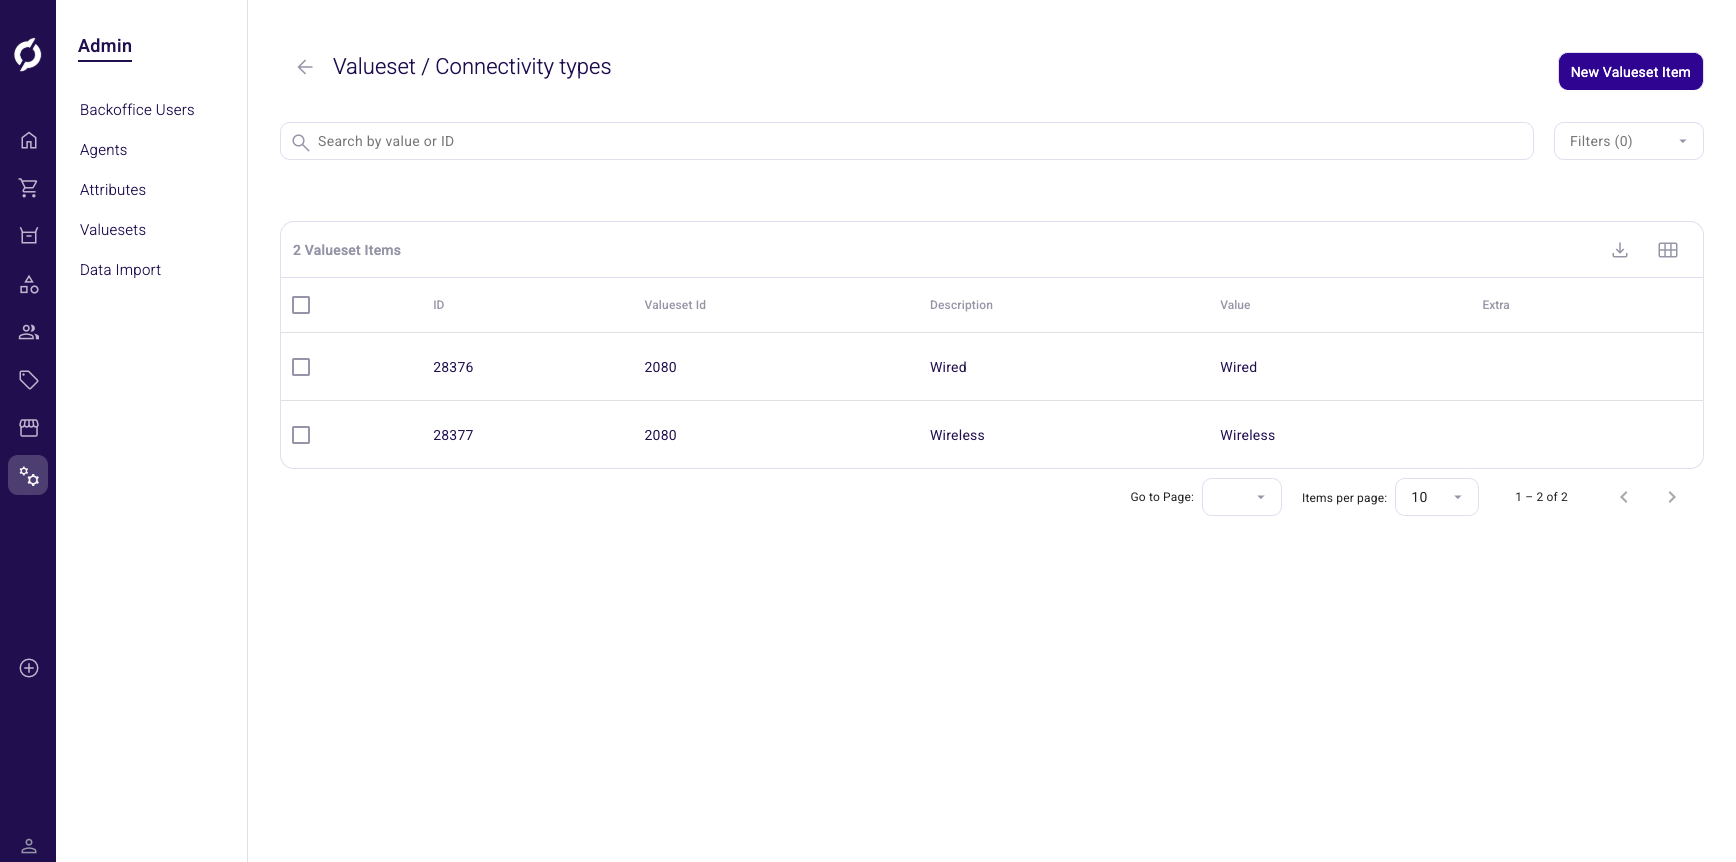Viewport: 1736px width, 862px height.
Task: Click New Valueset Item button
Action: pyautogui.click(x=1630, y=72)
